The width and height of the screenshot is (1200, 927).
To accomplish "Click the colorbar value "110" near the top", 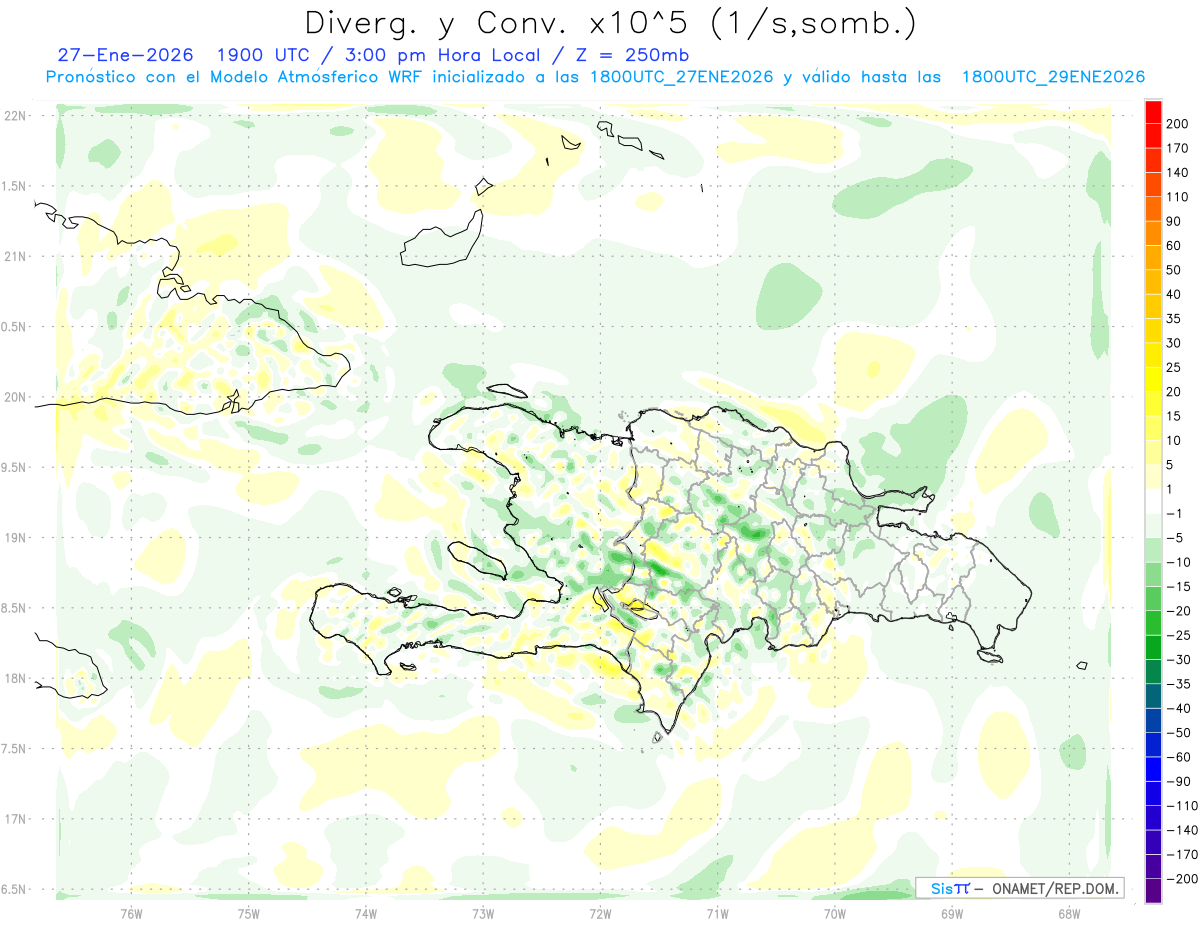I will pos(1178,197).
